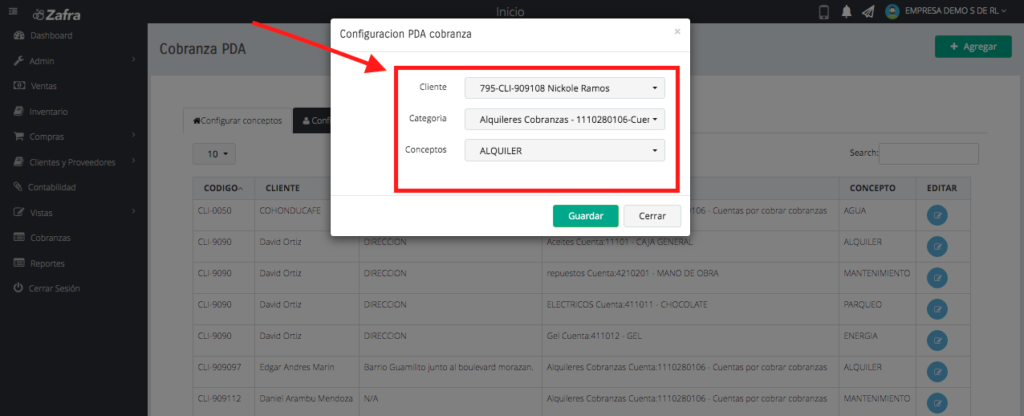Open Ventas in sidebar
Viewport: 1024px width, 416px height.
tap(44, 86)
